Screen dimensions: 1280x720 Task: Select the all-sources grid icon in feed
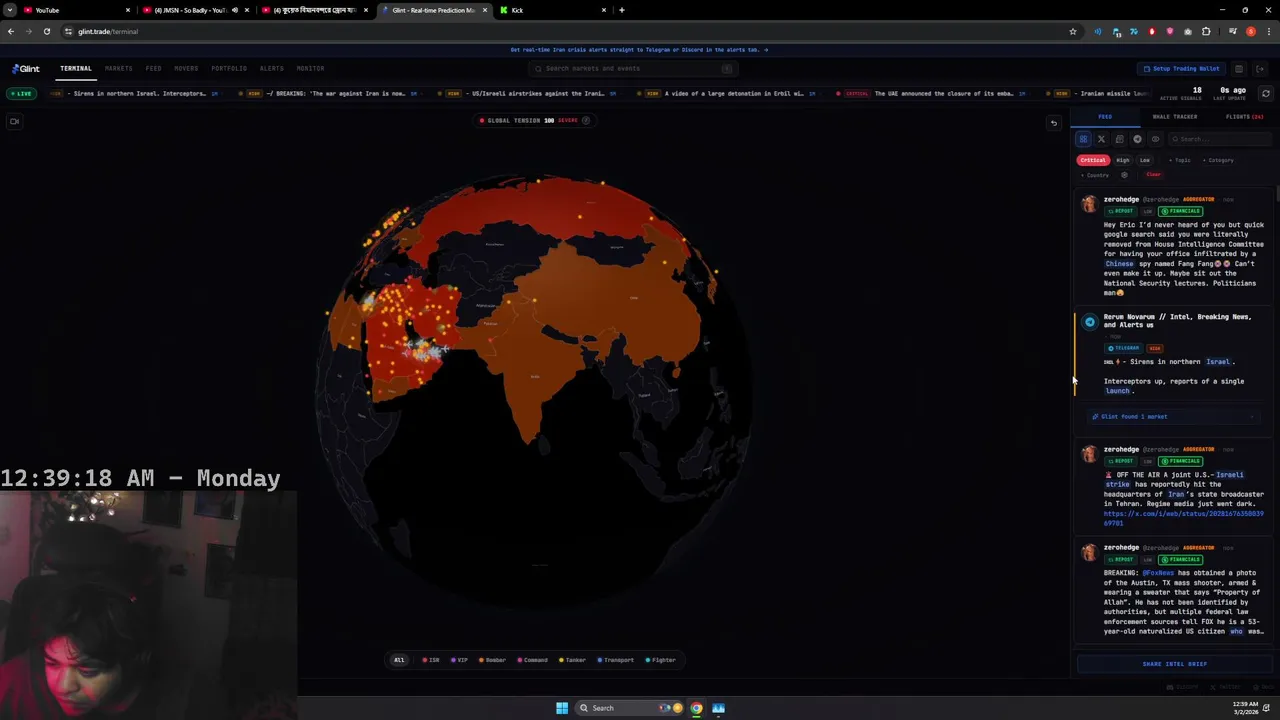click(x=1083, y=139)
